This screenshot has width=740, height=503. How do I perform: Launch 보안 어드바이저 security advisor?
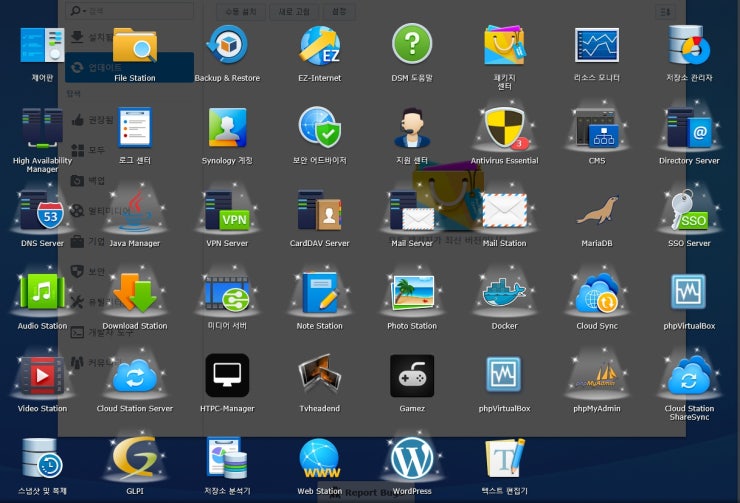tap(320, 127)
